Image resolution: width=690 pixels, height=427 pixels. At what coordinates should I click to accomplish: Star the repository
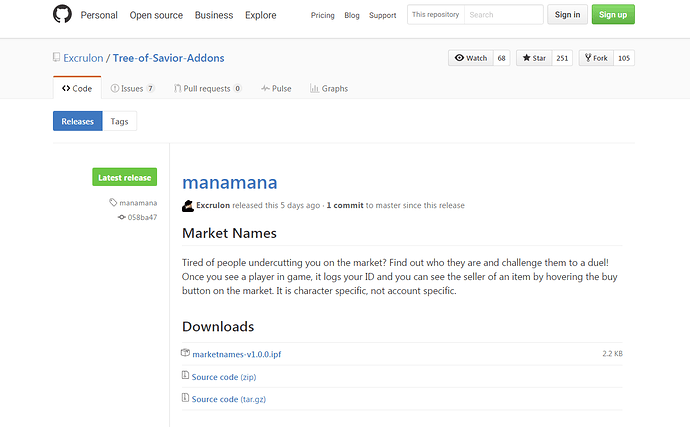coord(533,58)
